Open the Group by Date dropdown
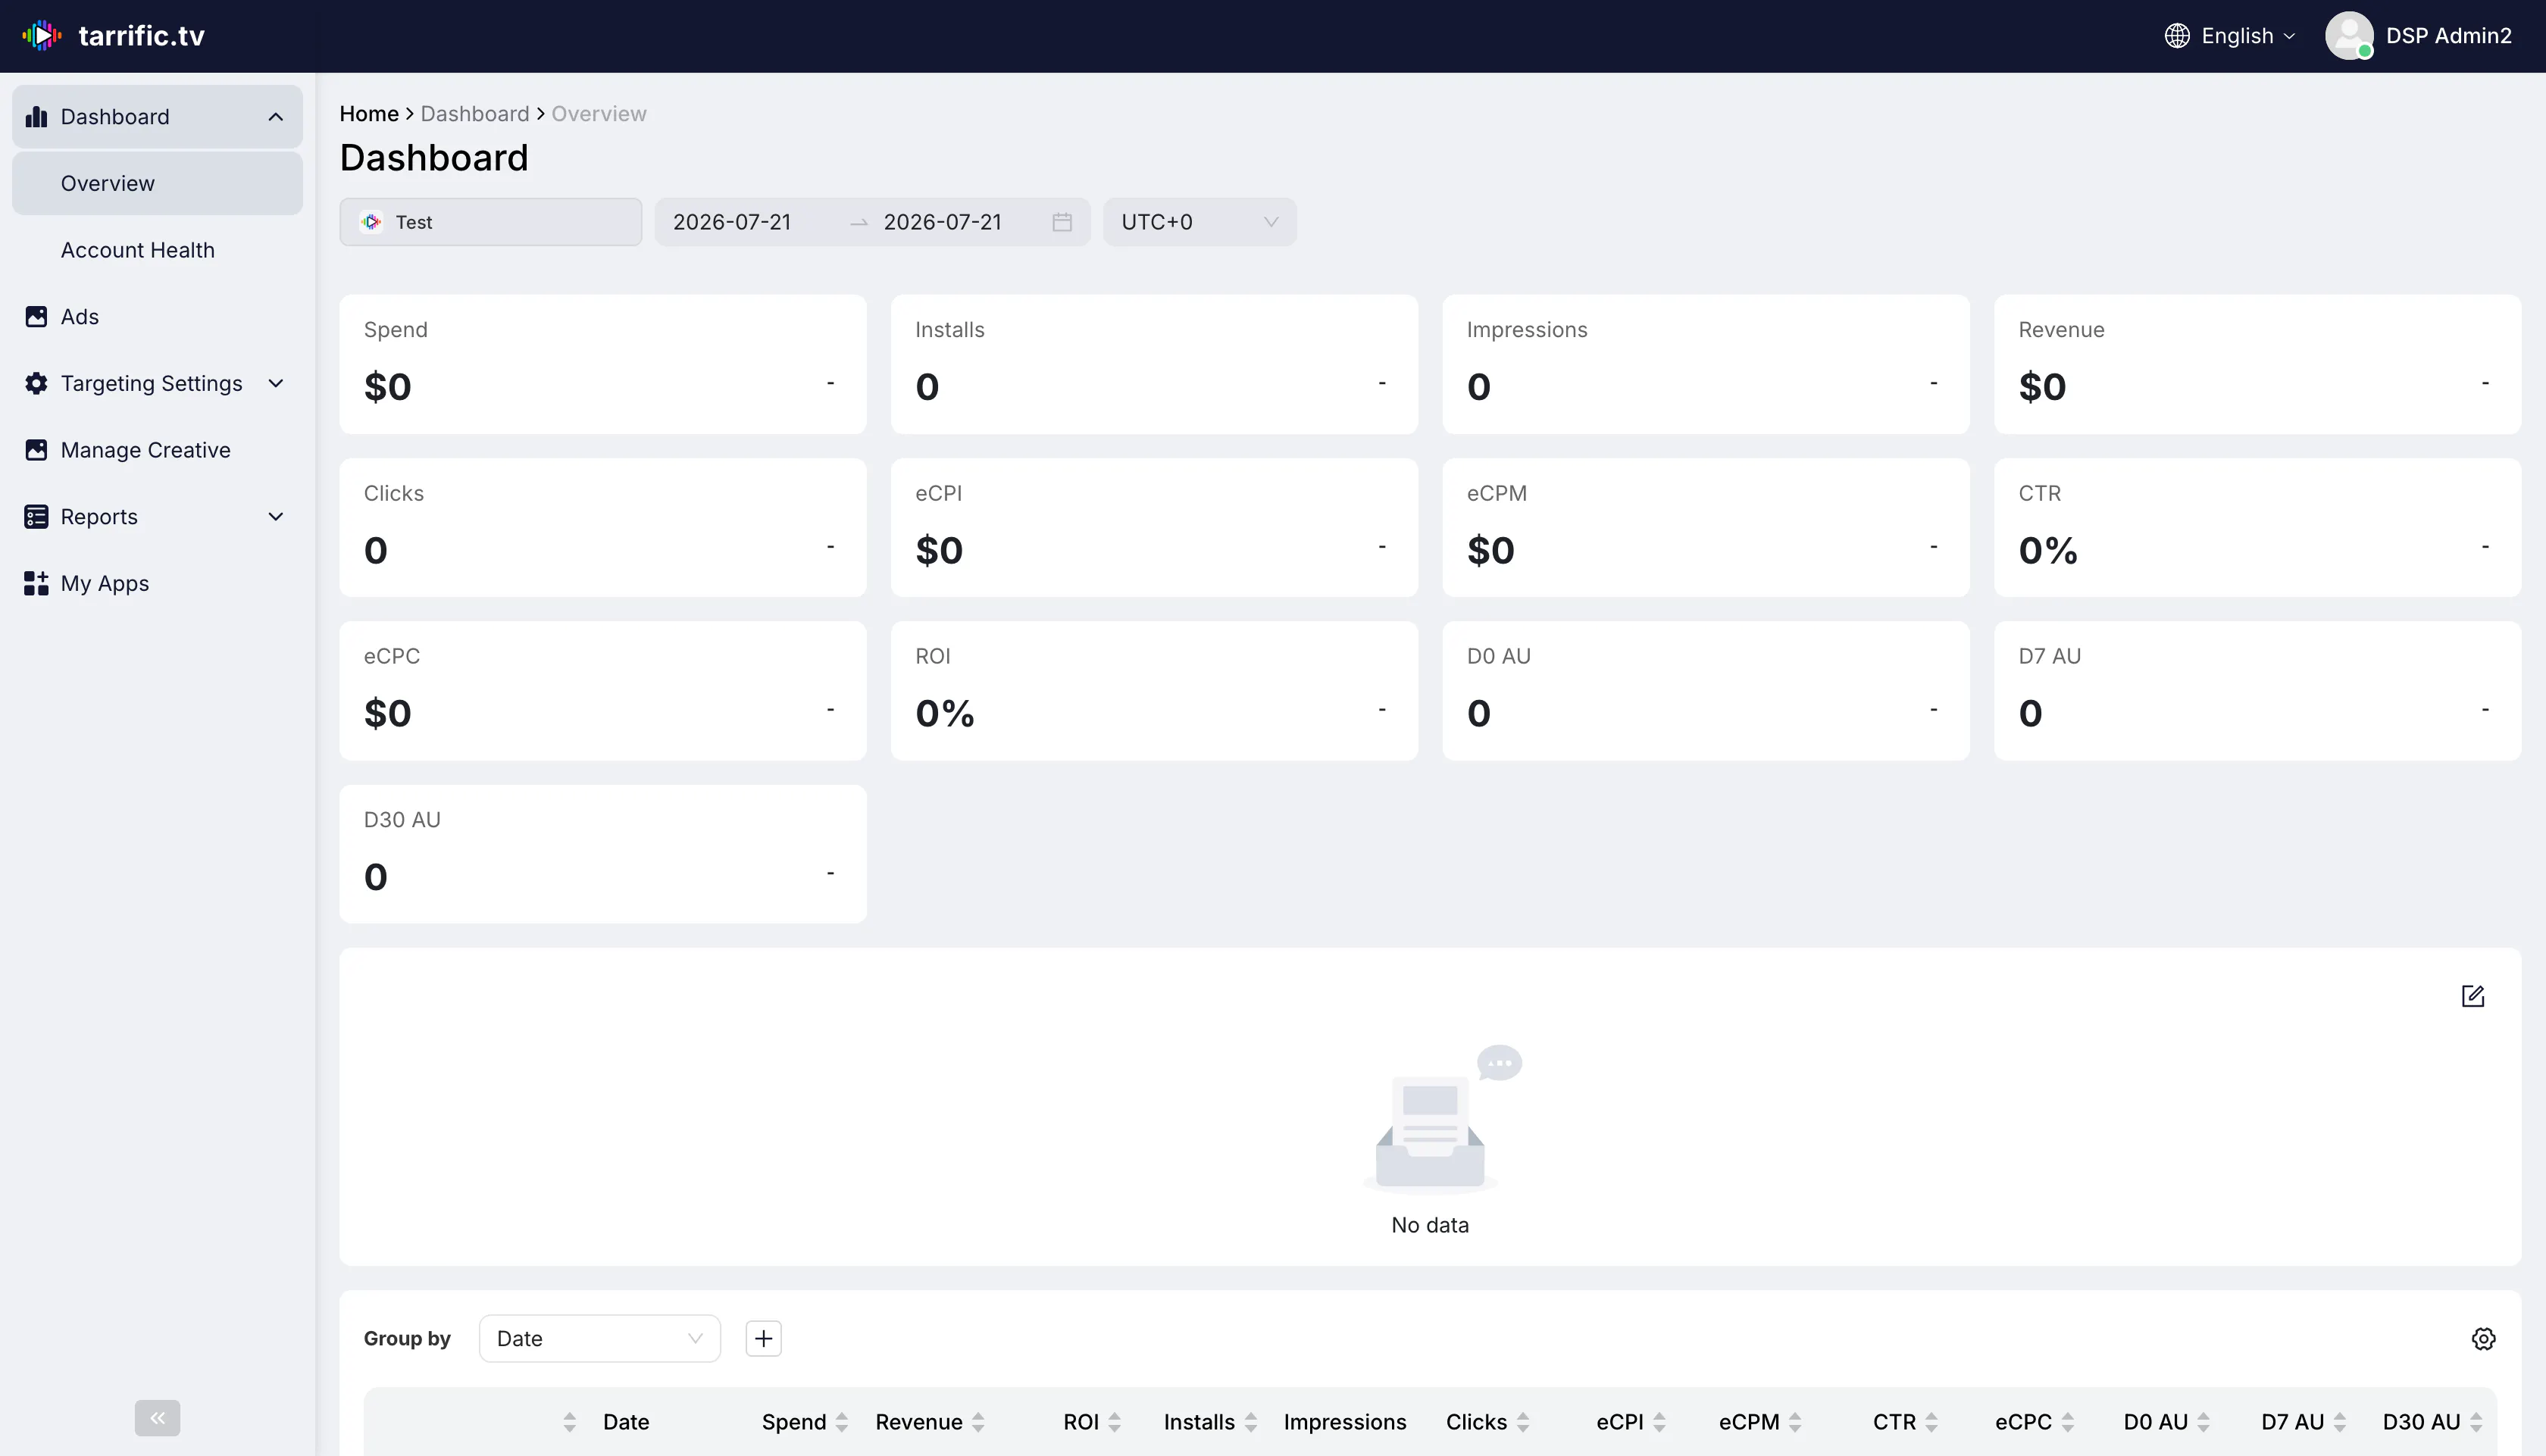Screen dimensions: 2546x1456 [600, 1338]
